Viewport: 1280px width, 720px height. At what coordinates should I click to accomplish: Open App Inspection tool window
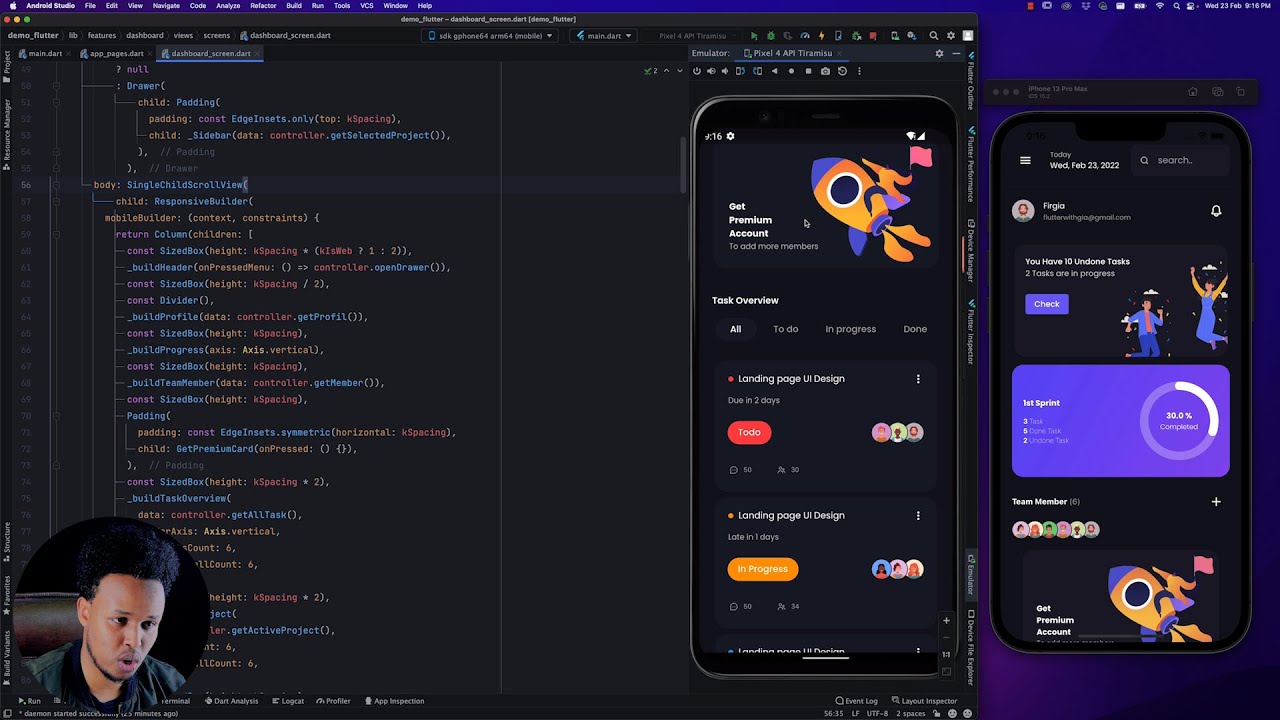click(394, 701)
